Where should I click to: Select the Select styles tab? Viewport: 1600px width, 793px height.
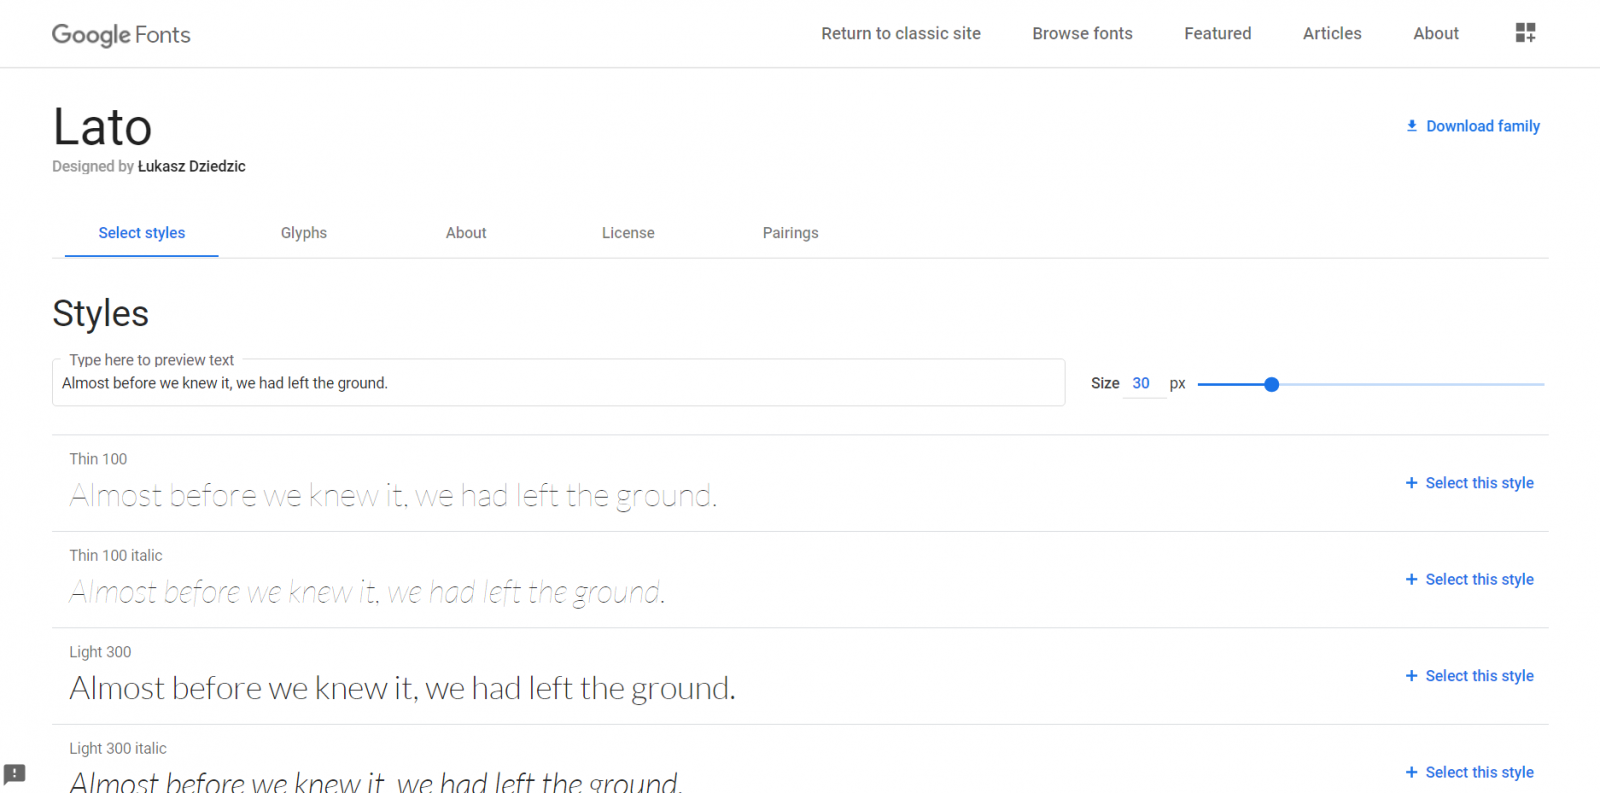coord(142,233)
